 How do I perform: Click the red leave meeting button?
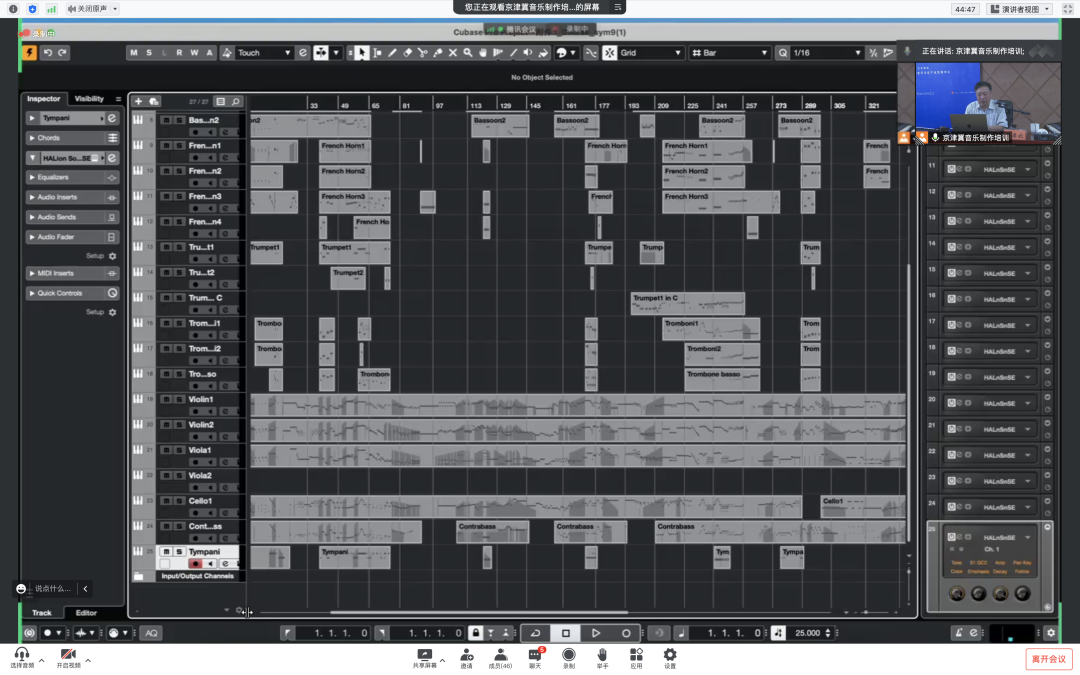click(x=1048, y=659)
